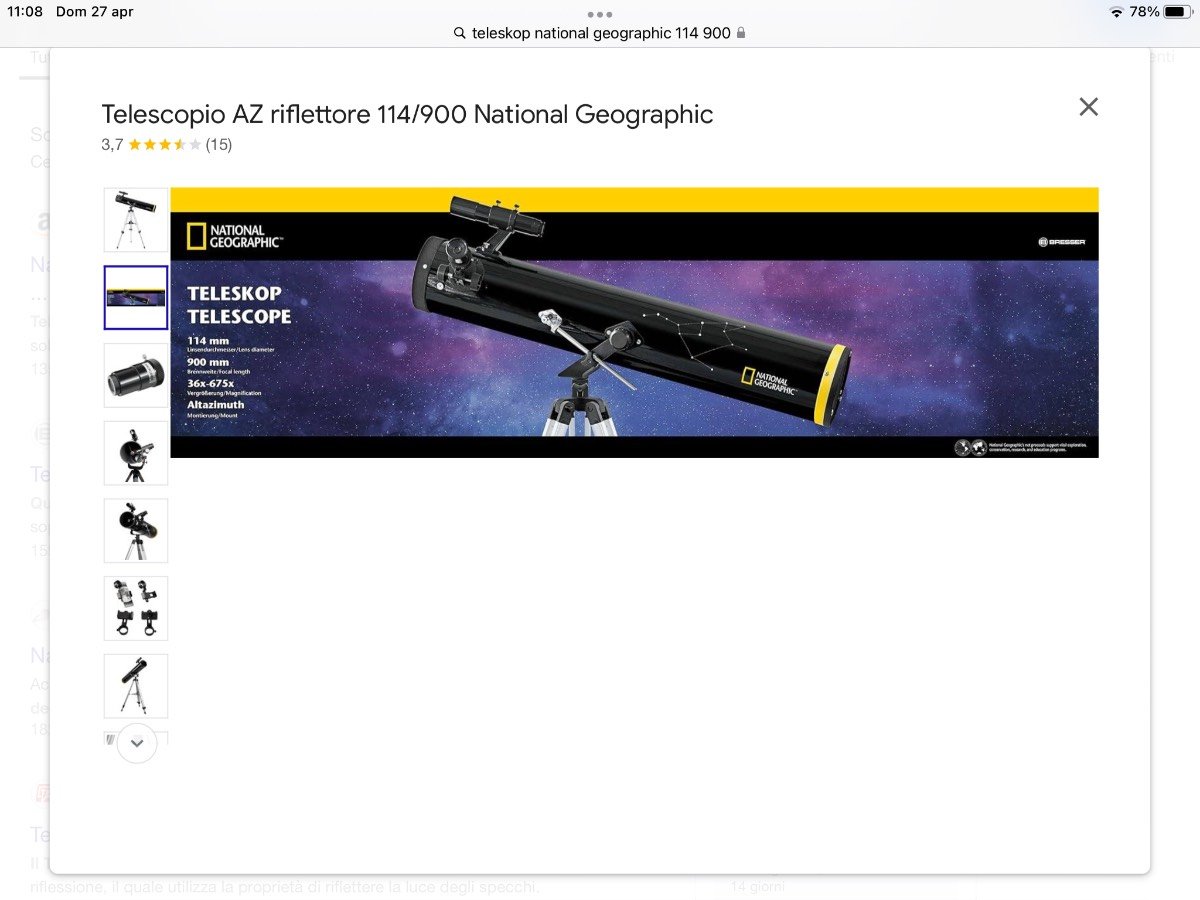Close the telescope product image viewer
Screen dimensions: 1200x900
[x=1089, y=107]
